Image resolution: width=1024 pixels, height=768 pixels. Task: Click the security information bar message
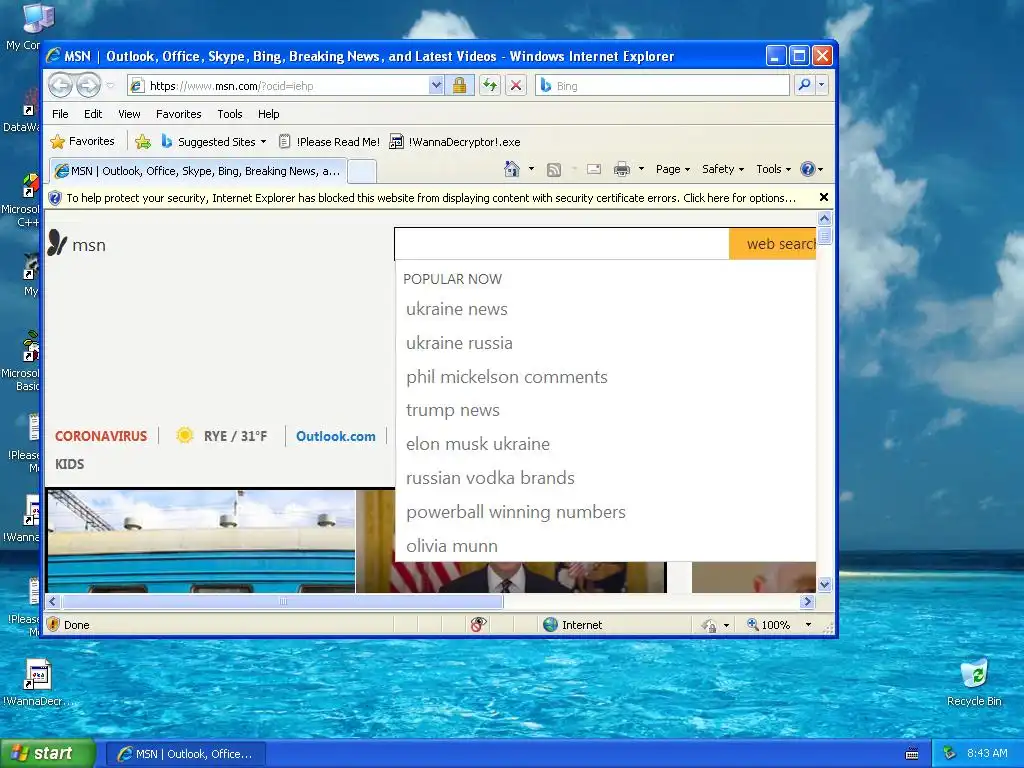pos(431,198)
